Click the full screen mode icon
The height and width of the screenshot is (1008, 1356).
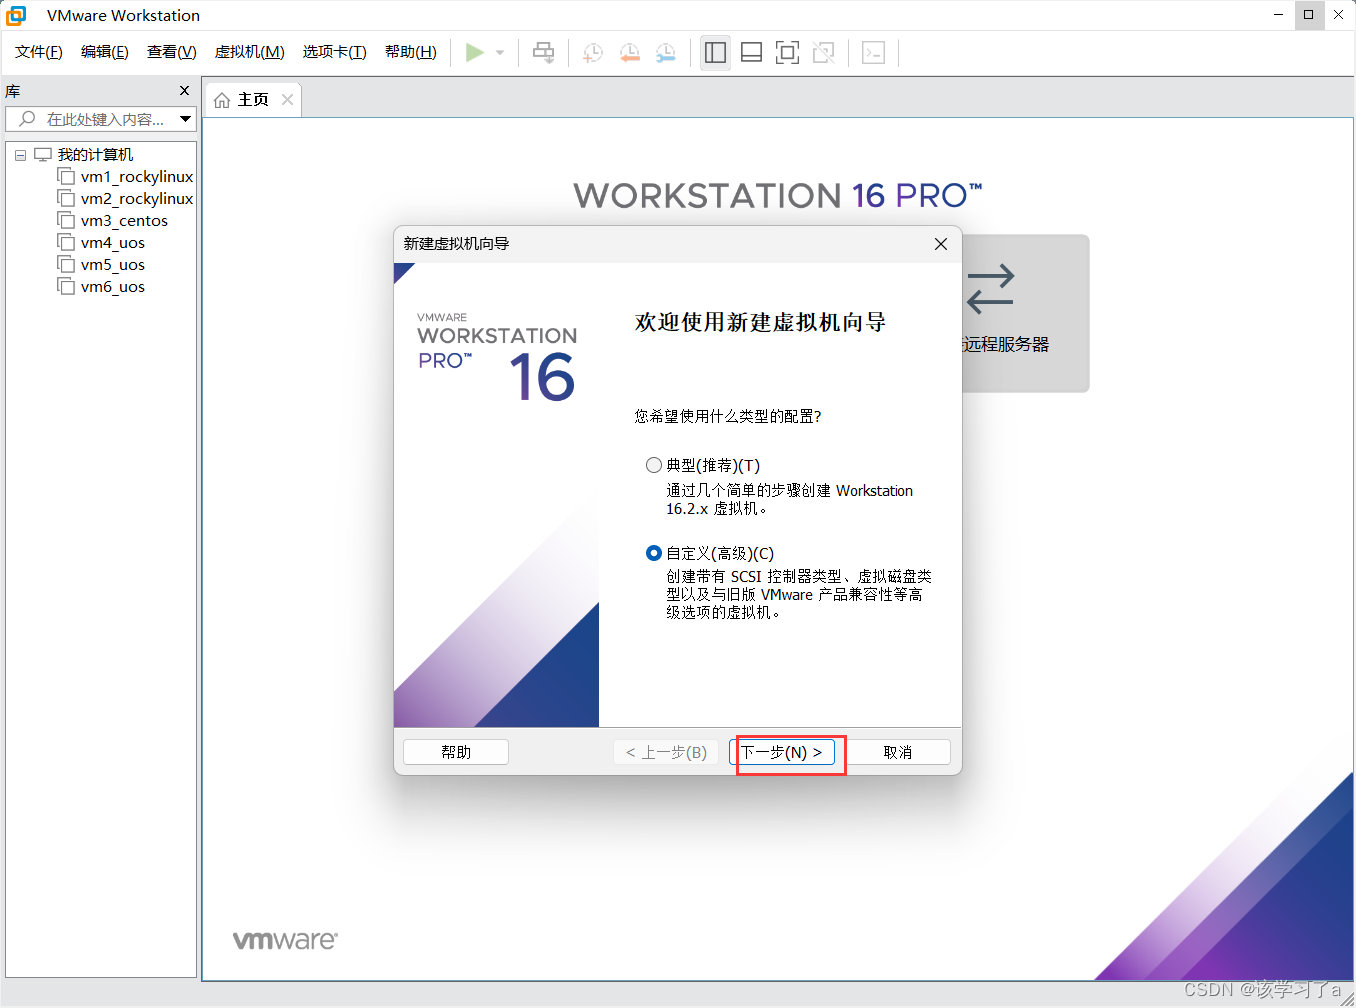(x=788, y=52)
